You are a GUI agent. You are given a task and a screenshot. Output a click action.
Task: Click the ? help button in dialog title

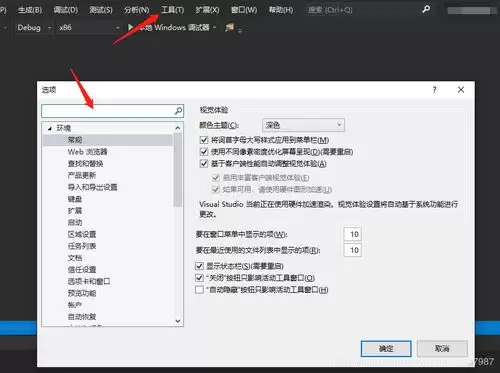pyautogui.click(x=434, y=90)
